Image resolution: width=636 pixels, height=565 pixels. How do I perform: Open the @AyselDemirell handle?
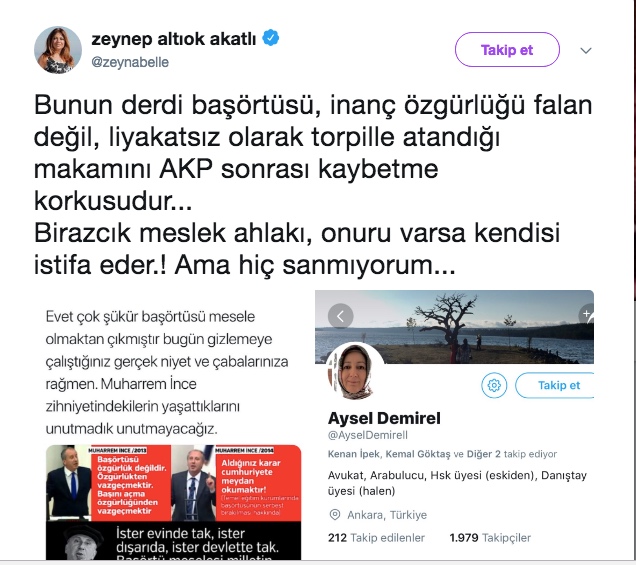pyautogui.click(x=367, y=435)
